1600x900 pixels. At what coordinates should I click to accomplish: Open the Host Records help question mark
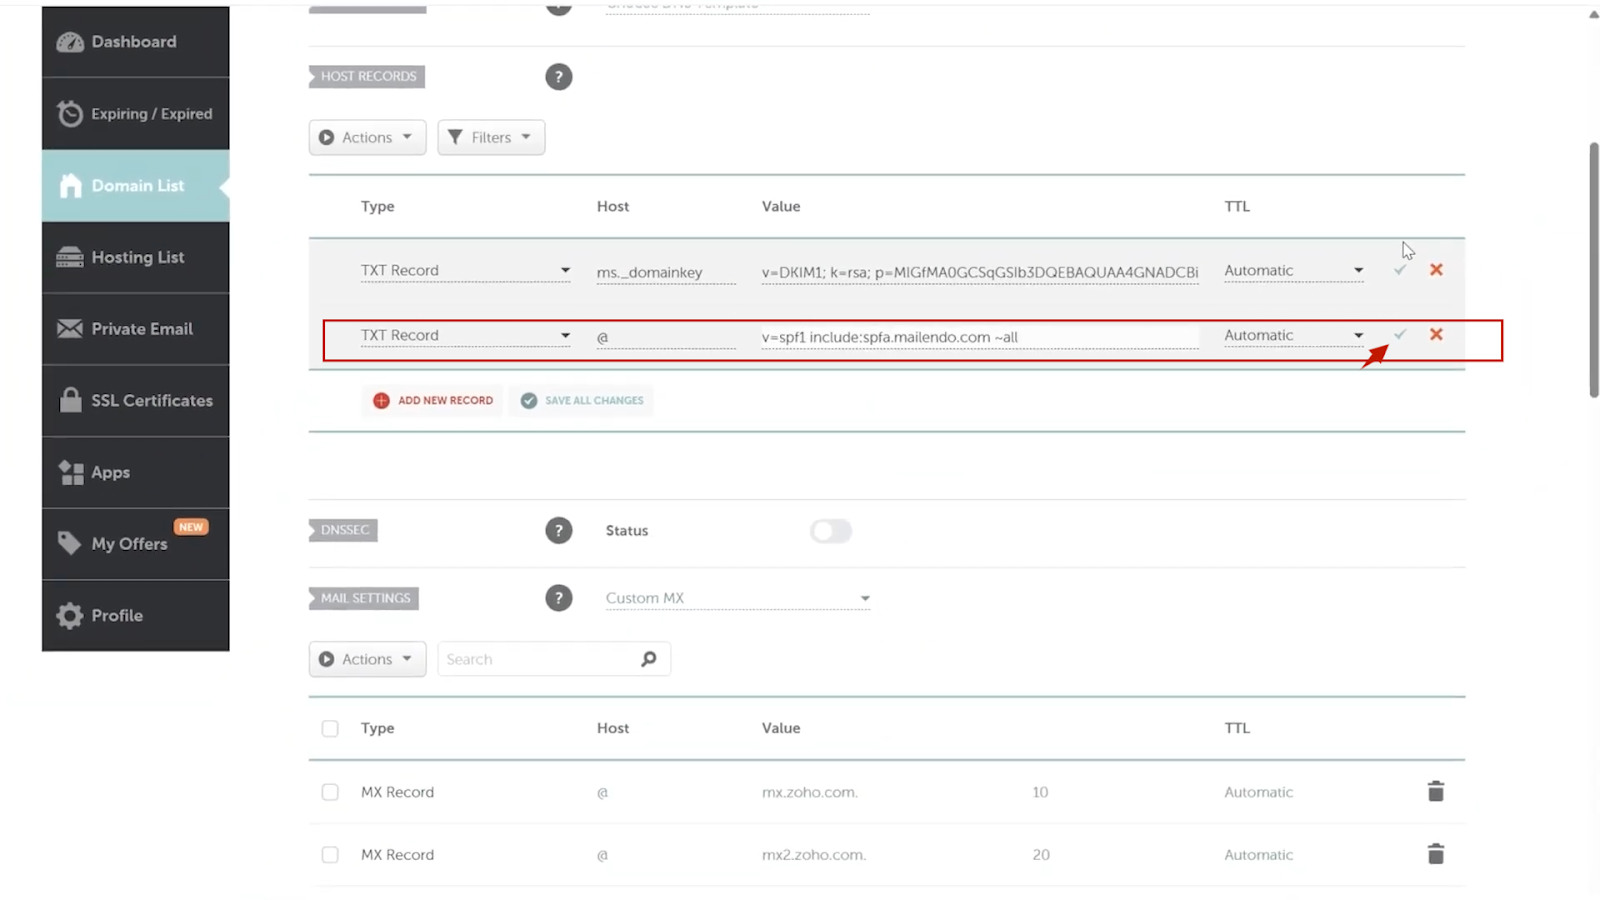coord(559,77)
